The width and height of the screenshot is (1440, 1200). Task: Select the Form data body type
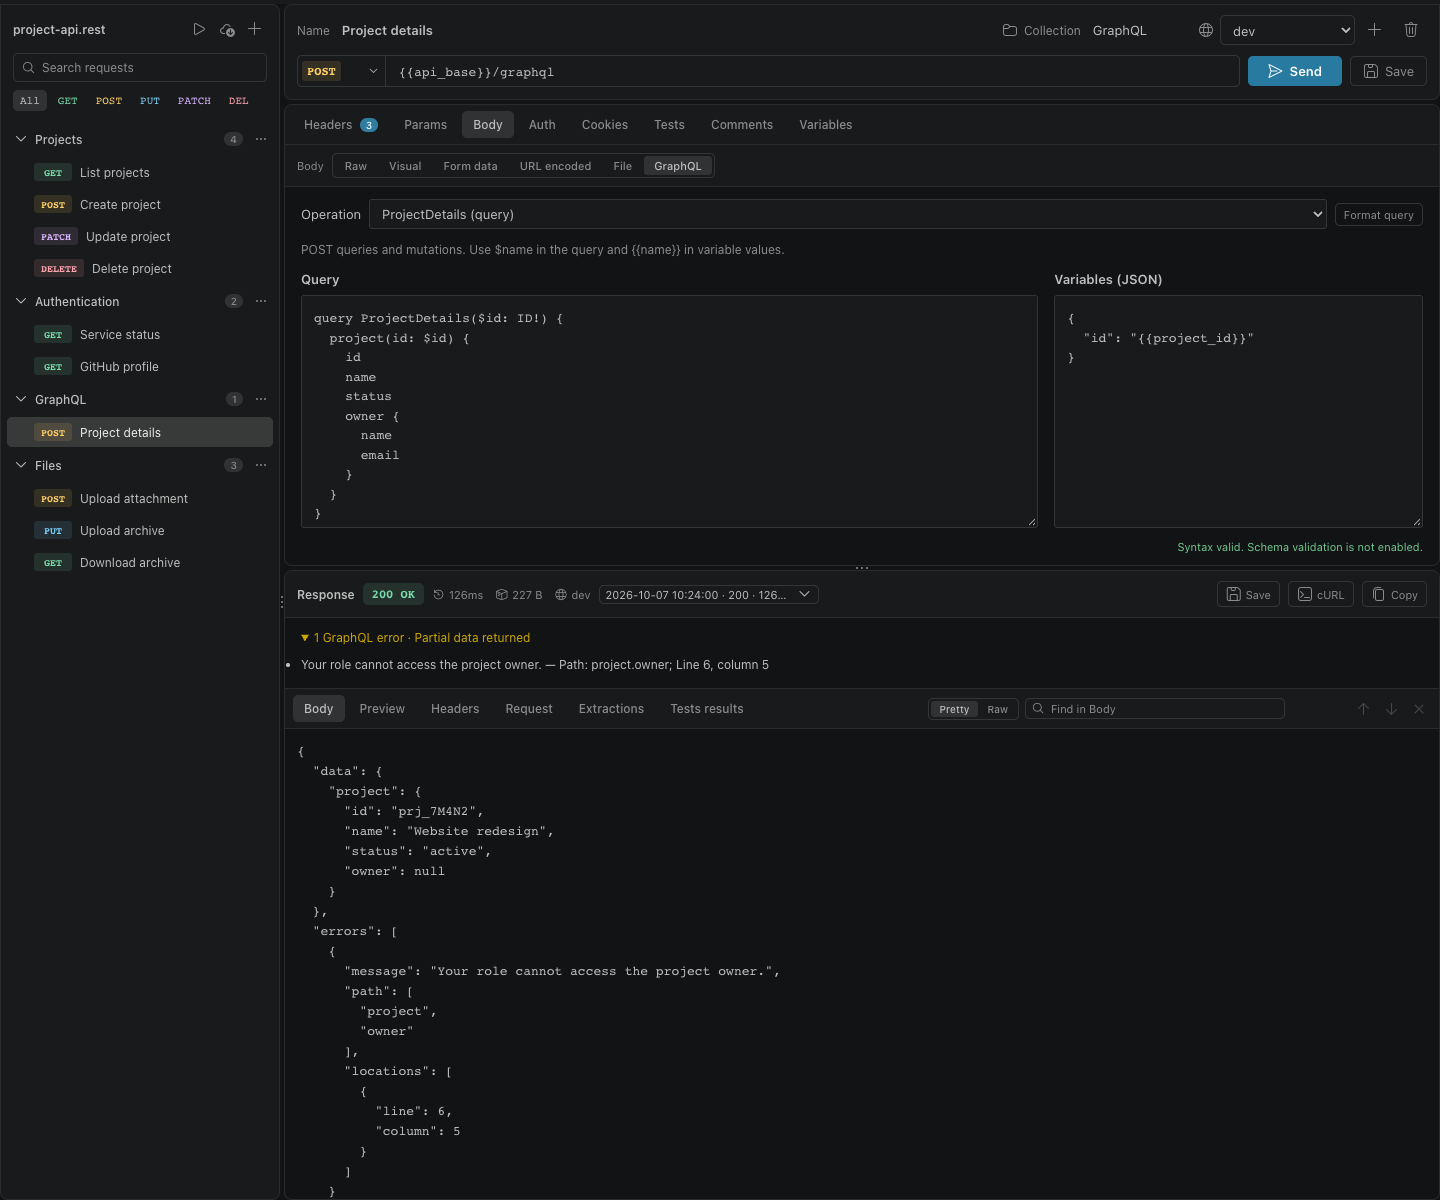point(470,166)
